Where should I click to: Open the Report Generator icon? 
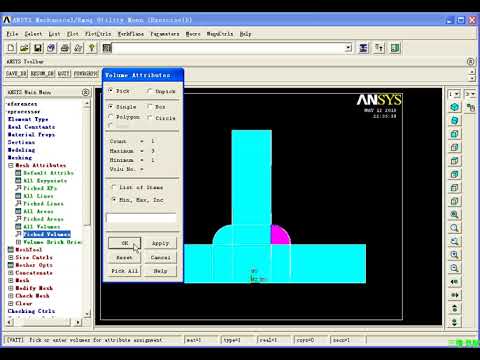(78, 48)
